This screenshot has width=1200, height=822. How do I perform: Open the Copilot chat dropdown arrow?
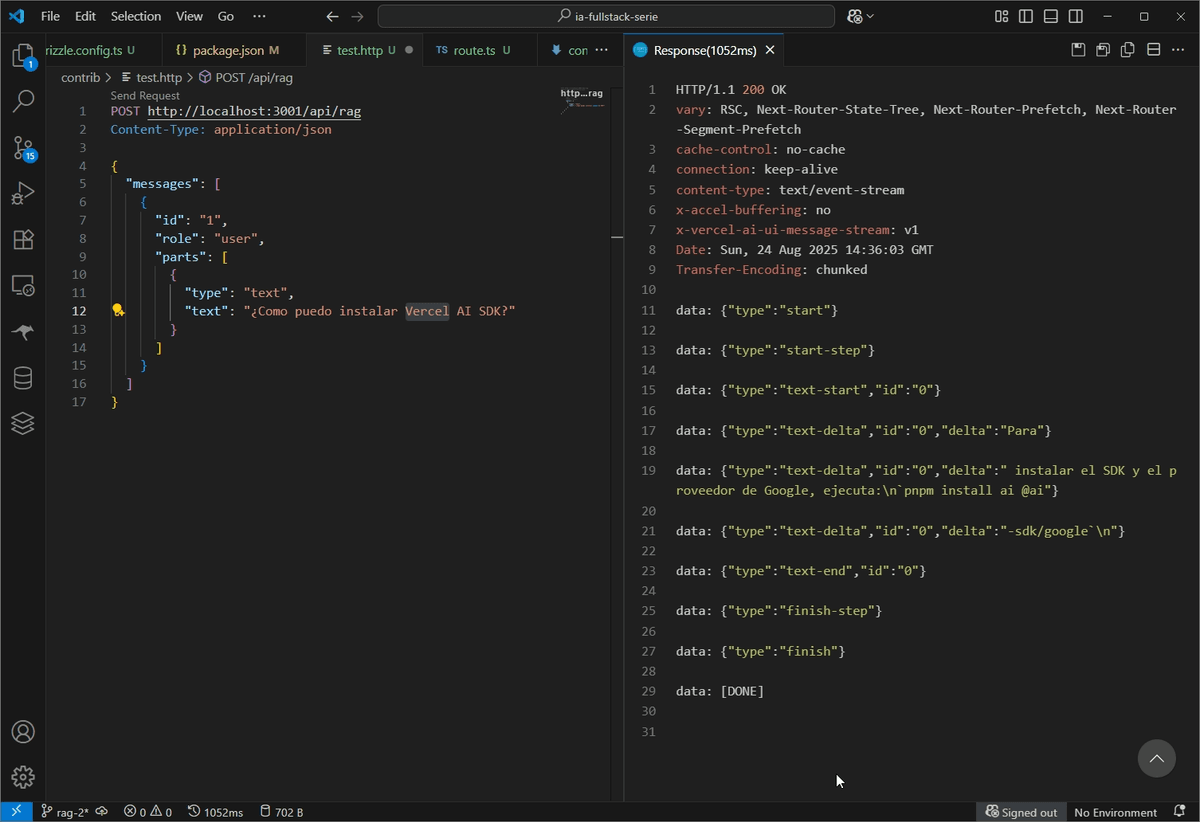click(x=870, y=17)
